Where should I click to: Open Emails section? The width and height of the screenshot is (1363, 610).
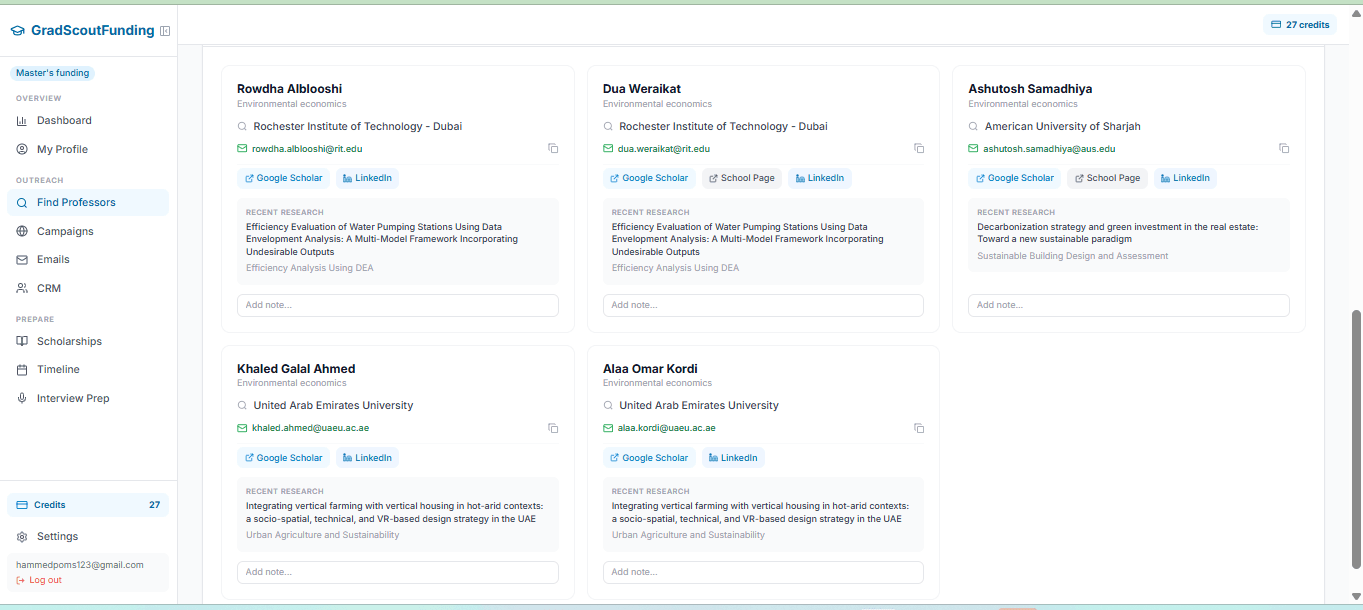(x=88, y=259)
